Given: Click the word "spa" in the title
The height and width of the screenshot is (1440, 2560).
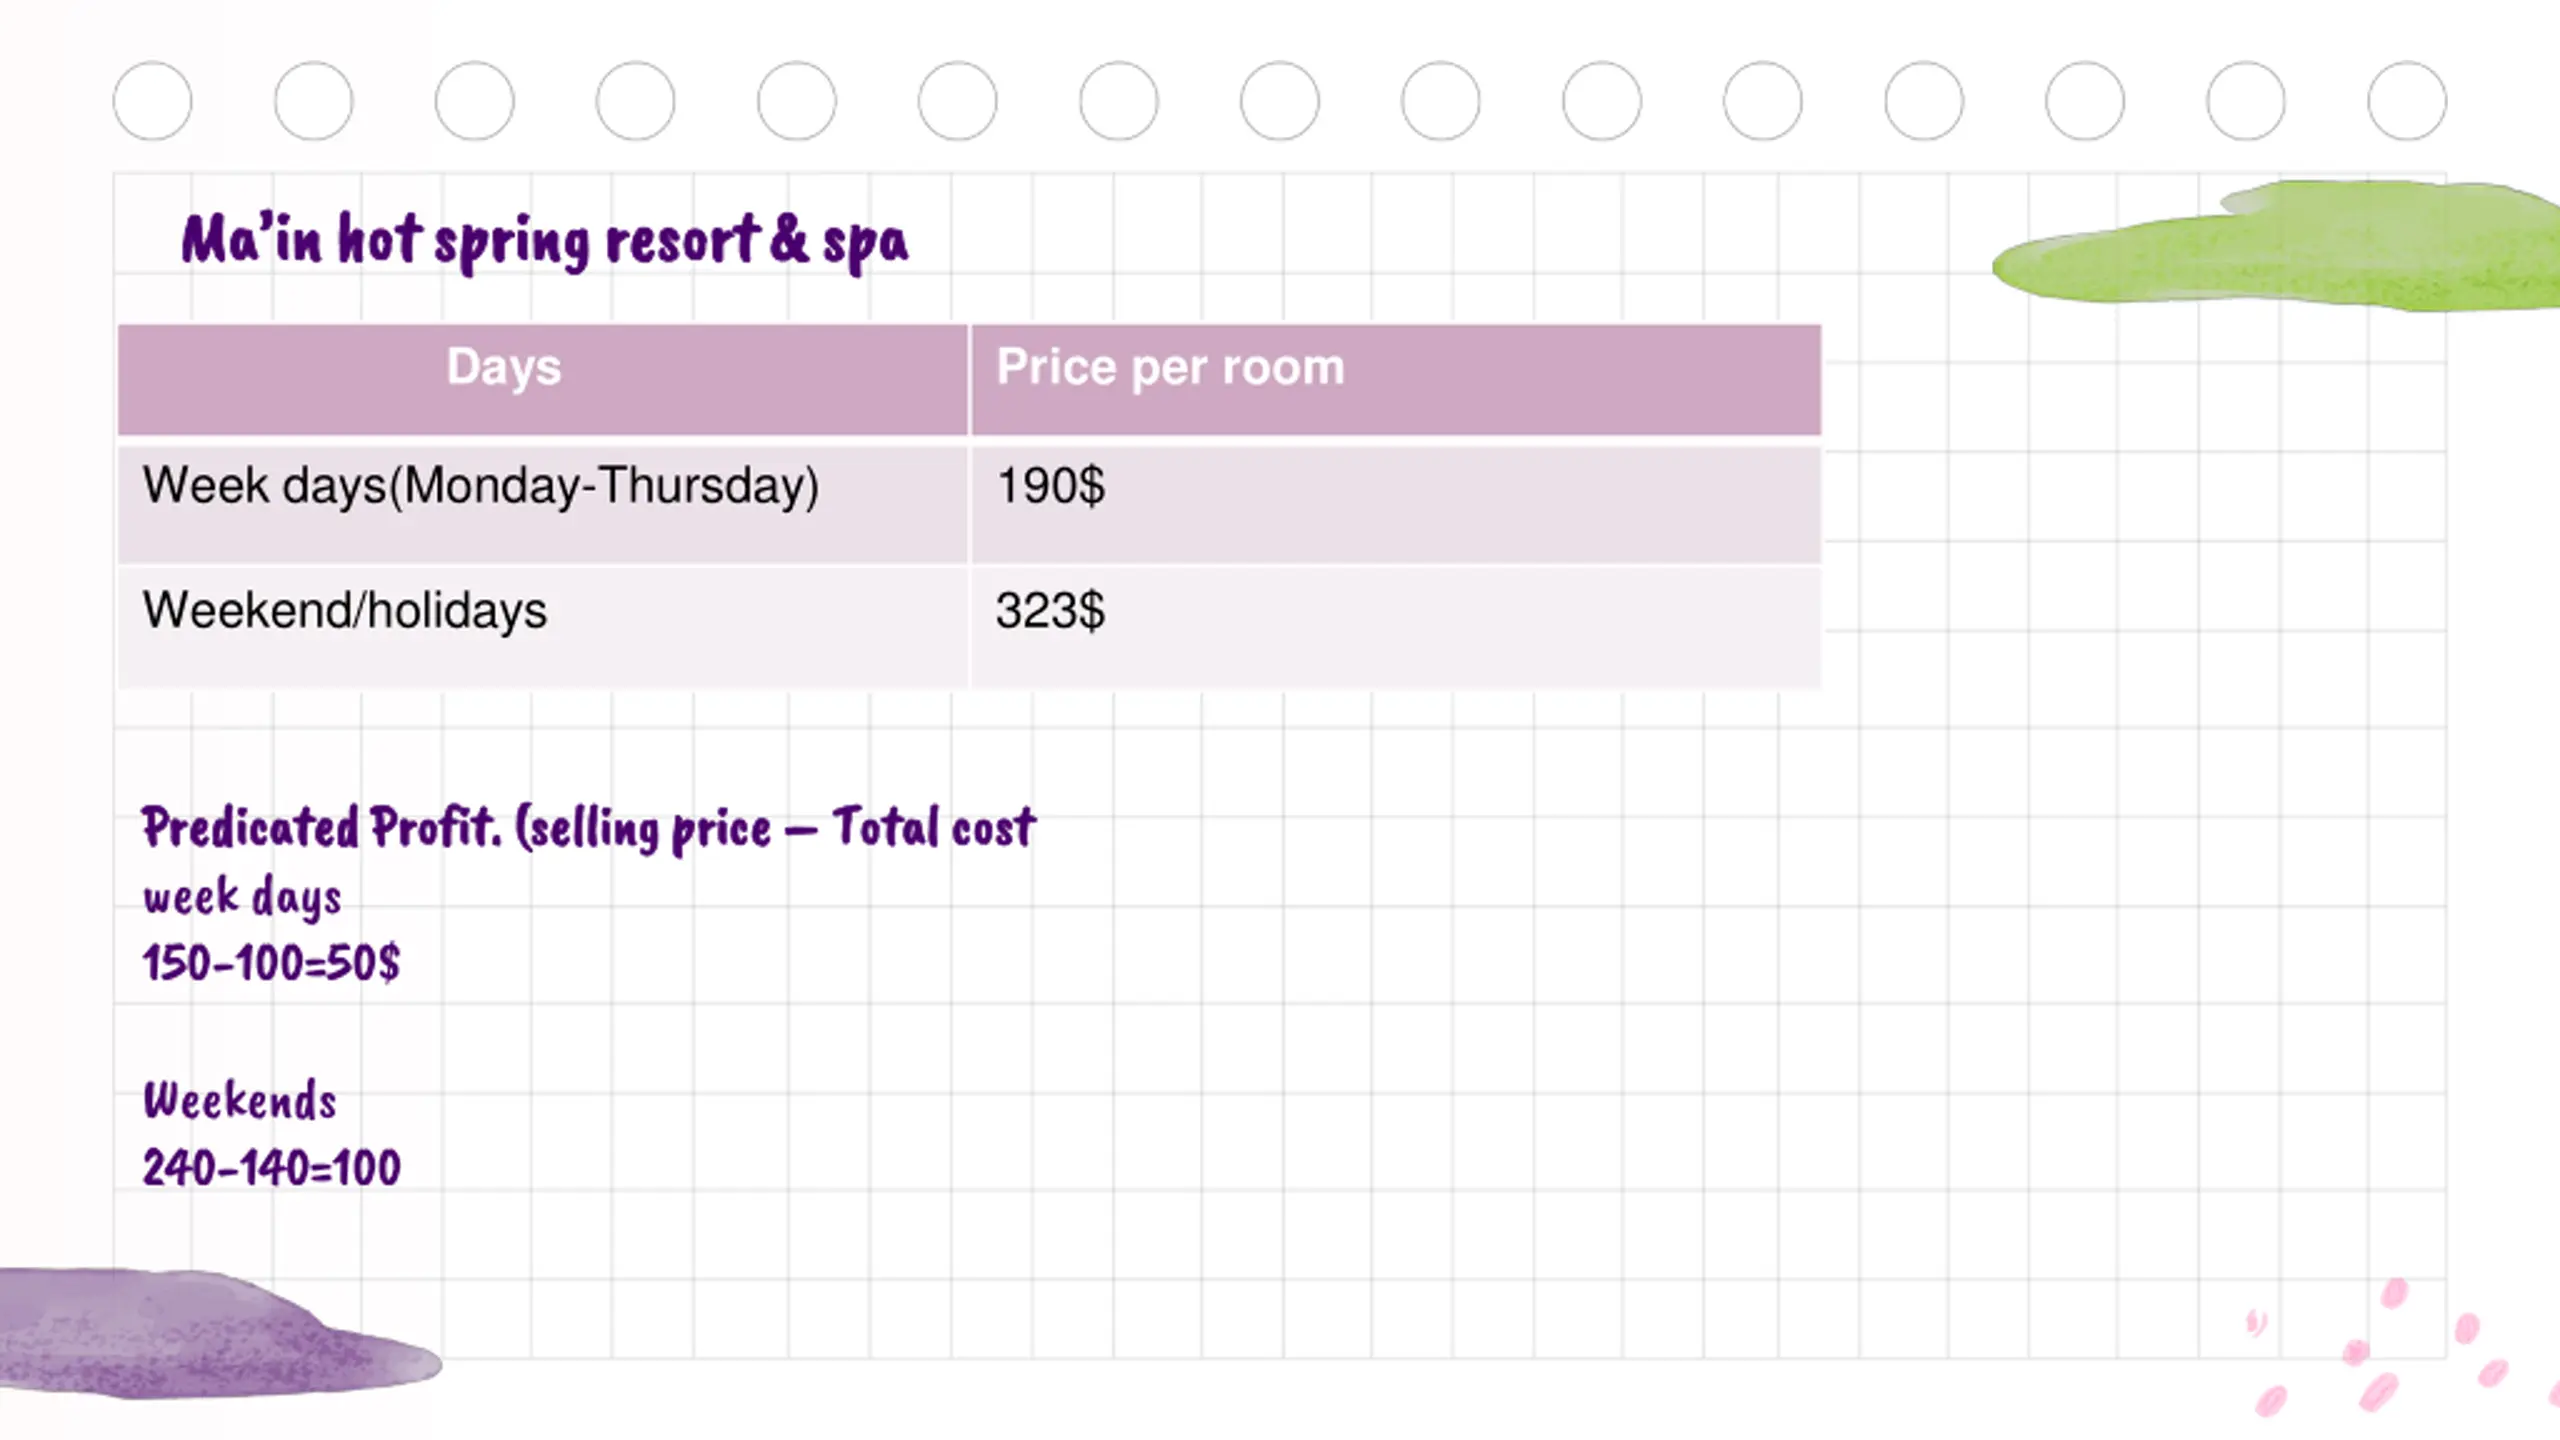Looking at the screenshot, I should tap(865, 242).
